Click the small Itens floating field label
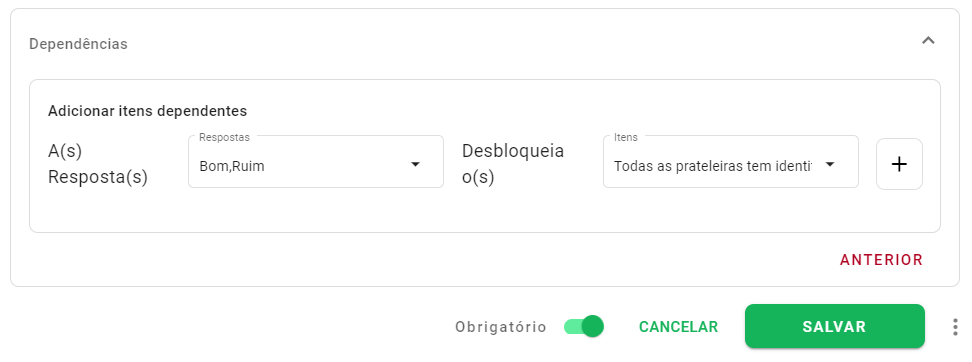Viewport: 972px width, 362px height. [625, 136]
